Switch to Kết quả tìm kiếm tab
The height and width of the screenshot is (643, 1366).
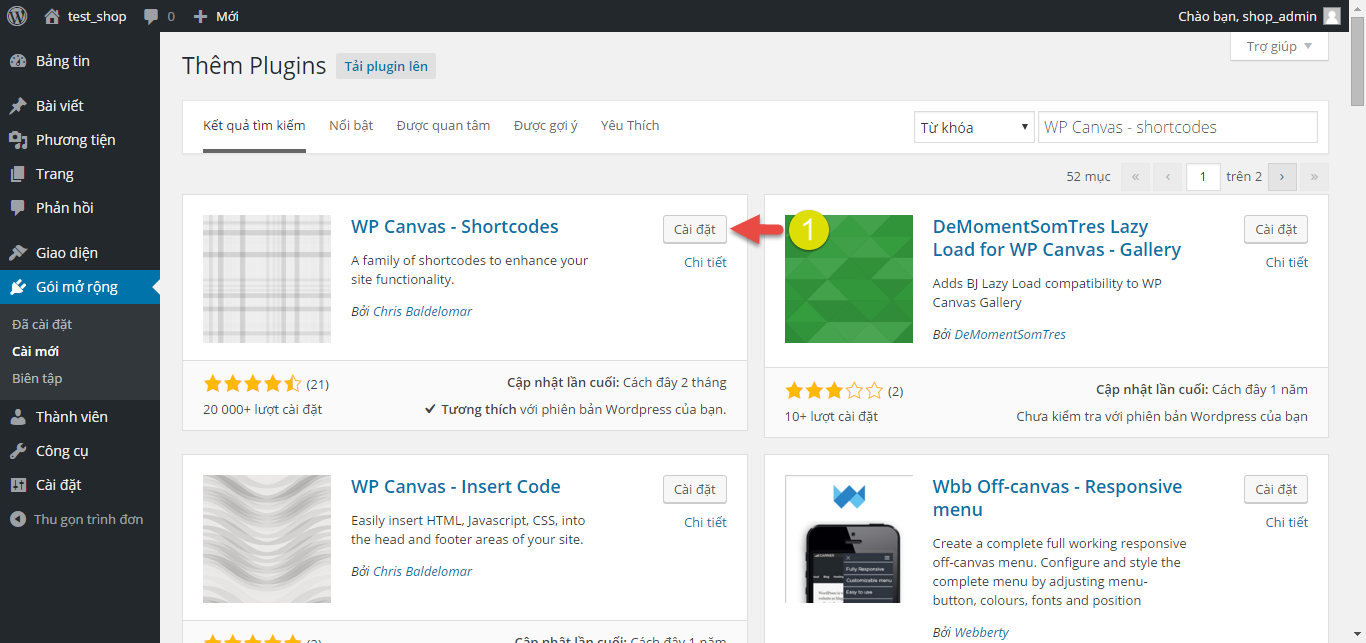254,125
